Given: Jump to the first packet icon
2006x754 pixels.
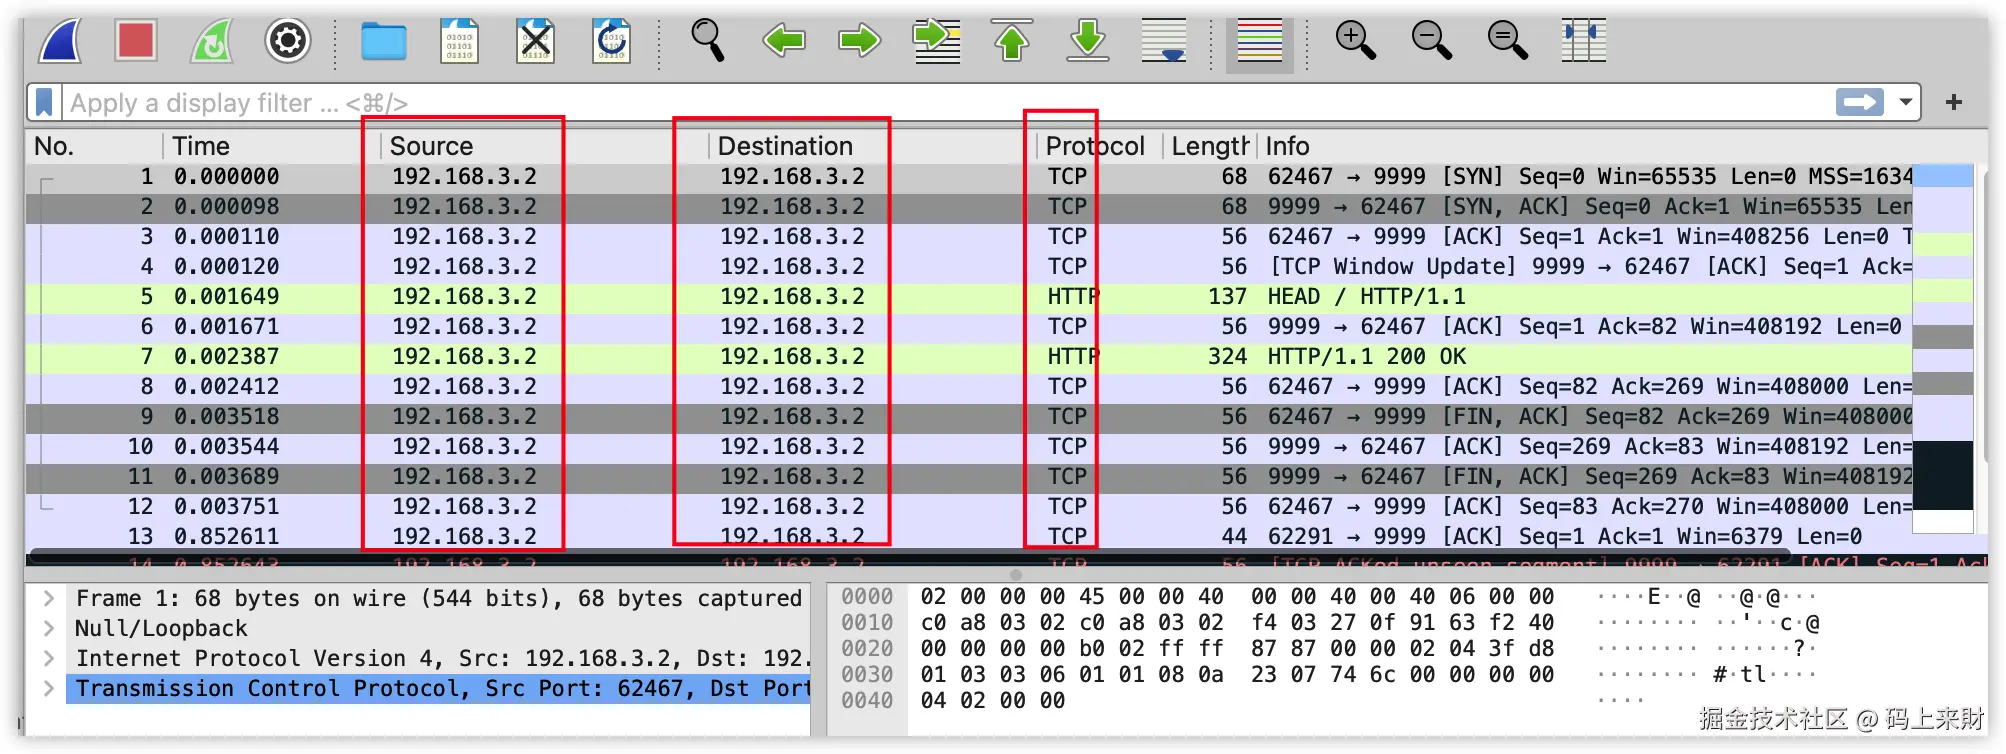Looking at the screenshot, I should [1012, 41].
